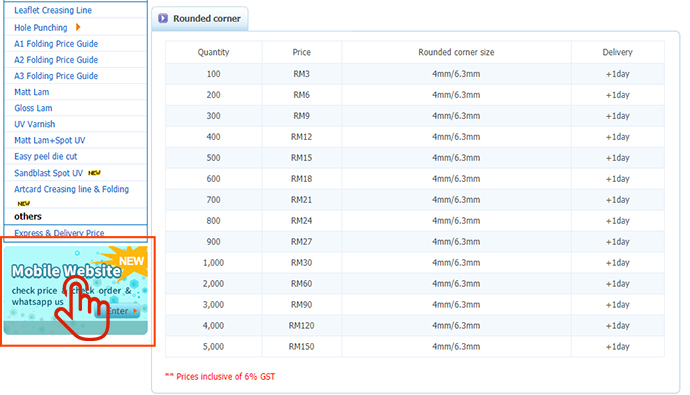690x395 pixels.
Task: Select the quantity 600 cell
Action: [x=213, y=179]
